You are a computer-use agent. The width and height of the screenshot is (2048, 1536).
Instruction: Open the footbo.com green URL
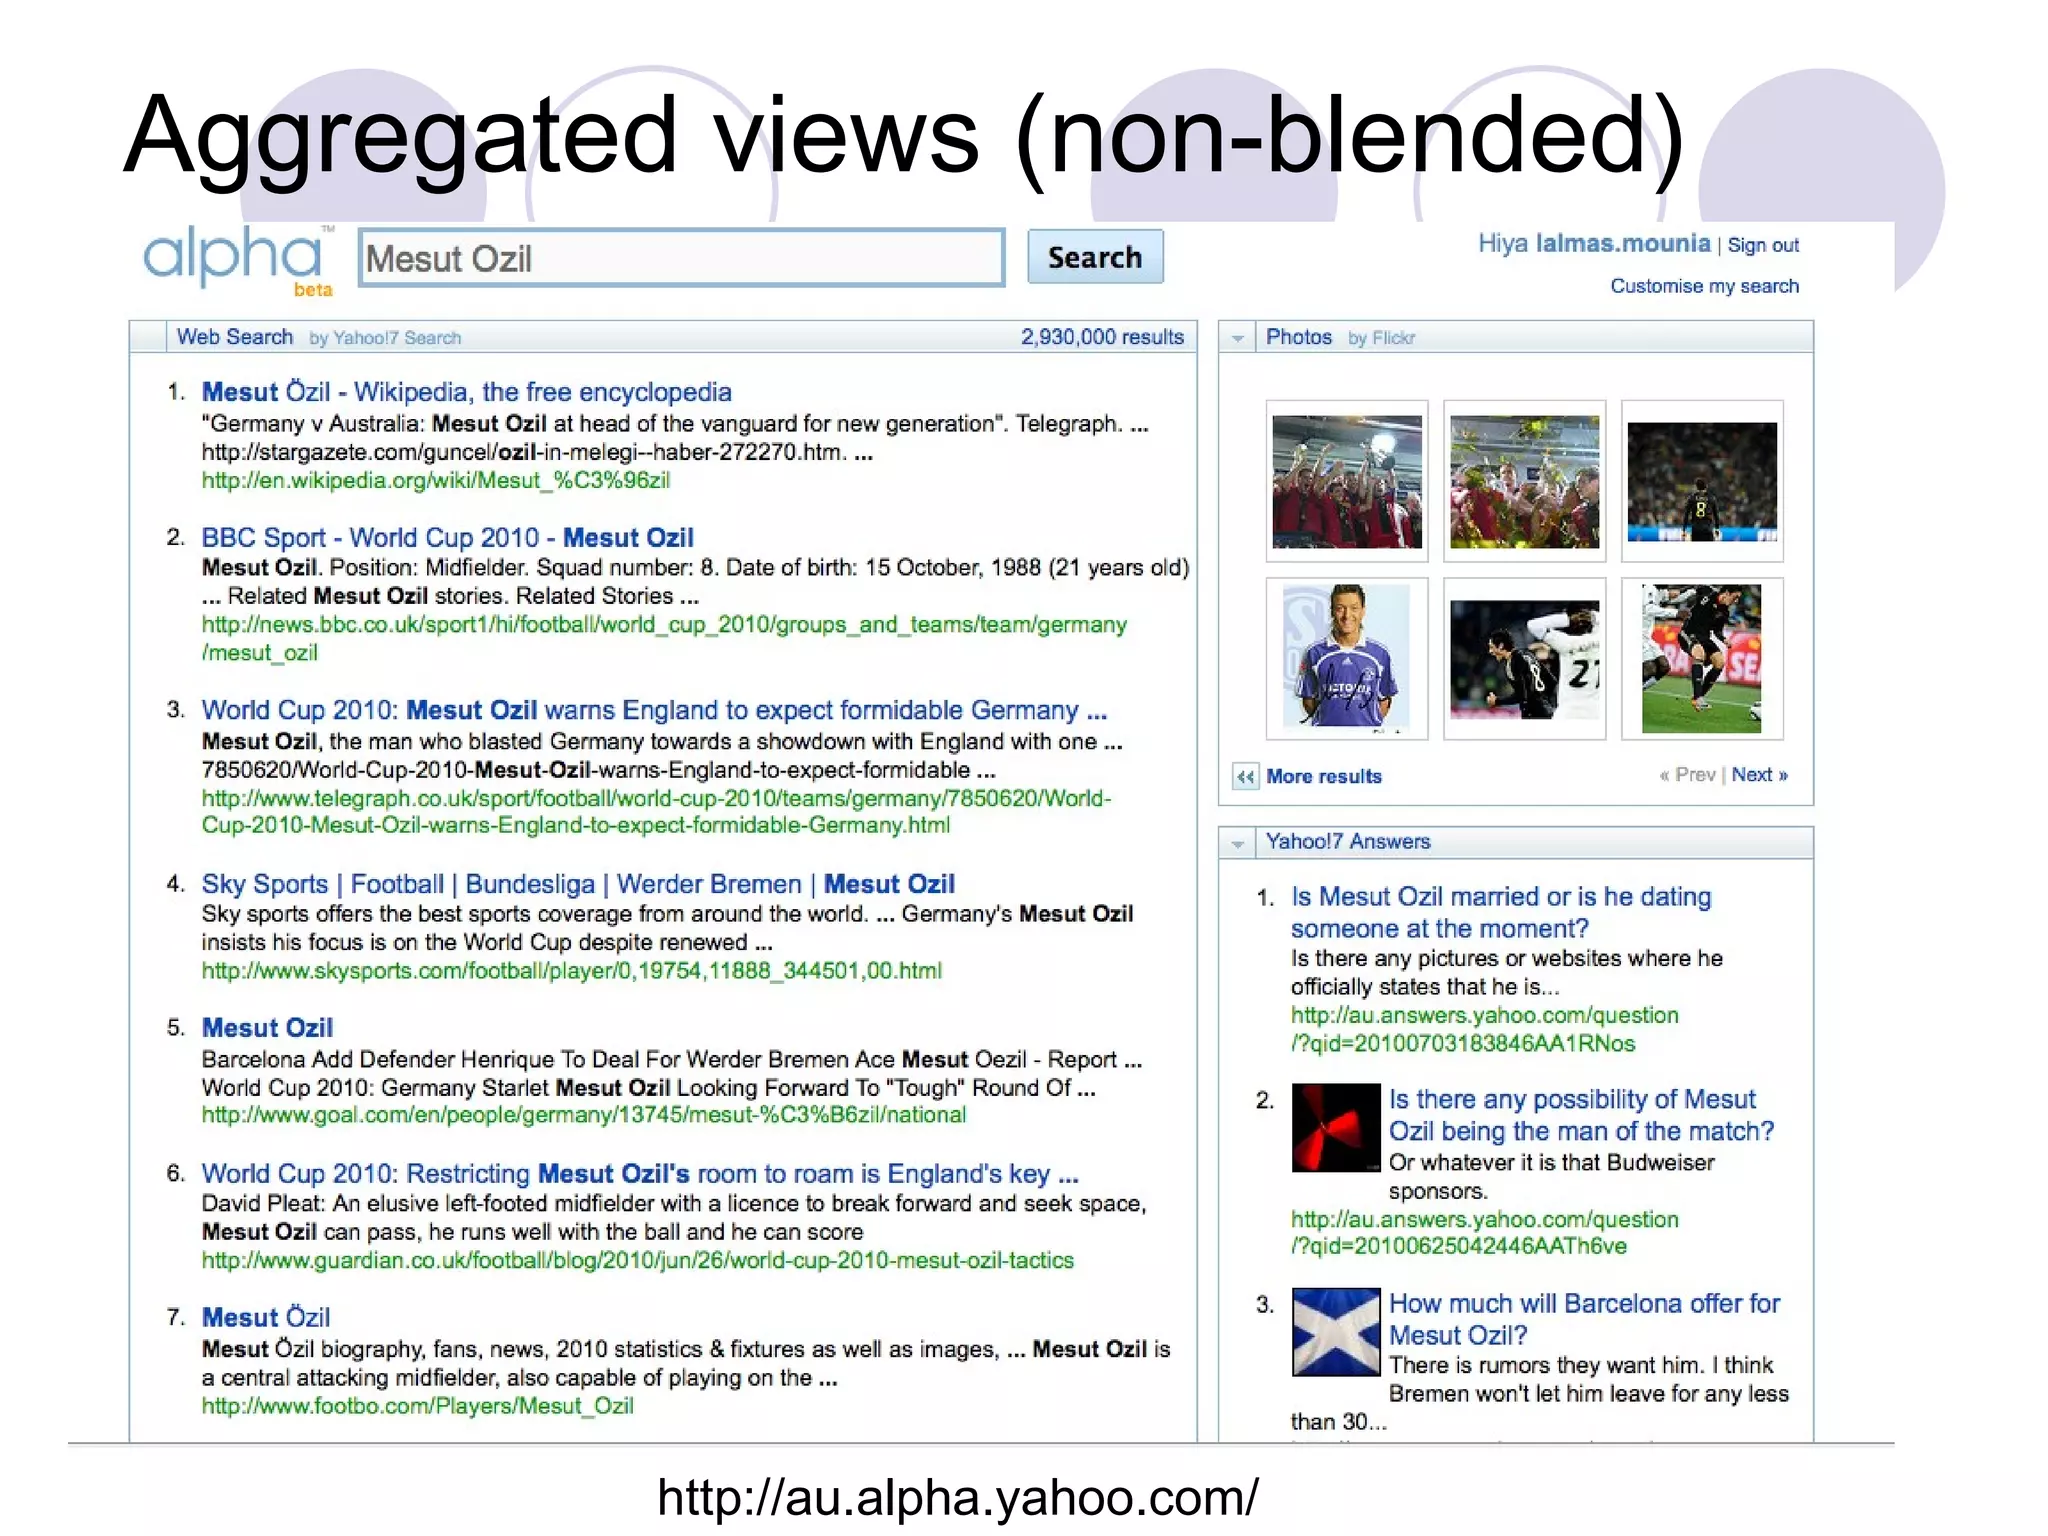pyautogui.click(x=417, y=1405)
